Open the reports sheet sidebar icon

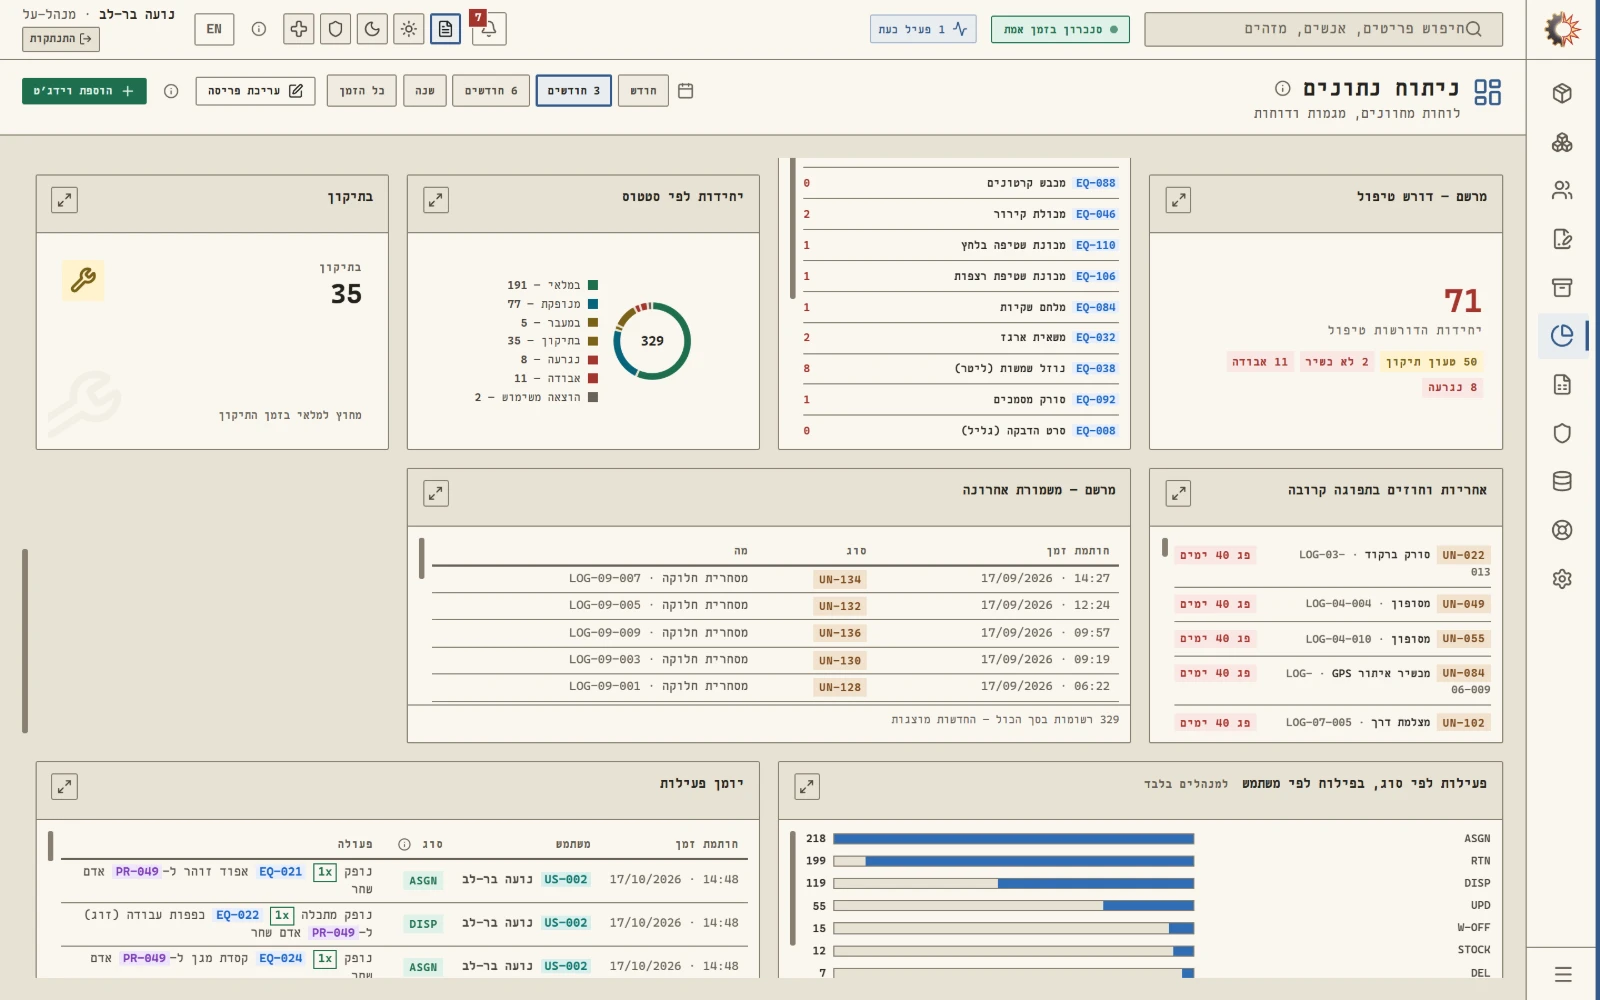tap(1562, 384)
